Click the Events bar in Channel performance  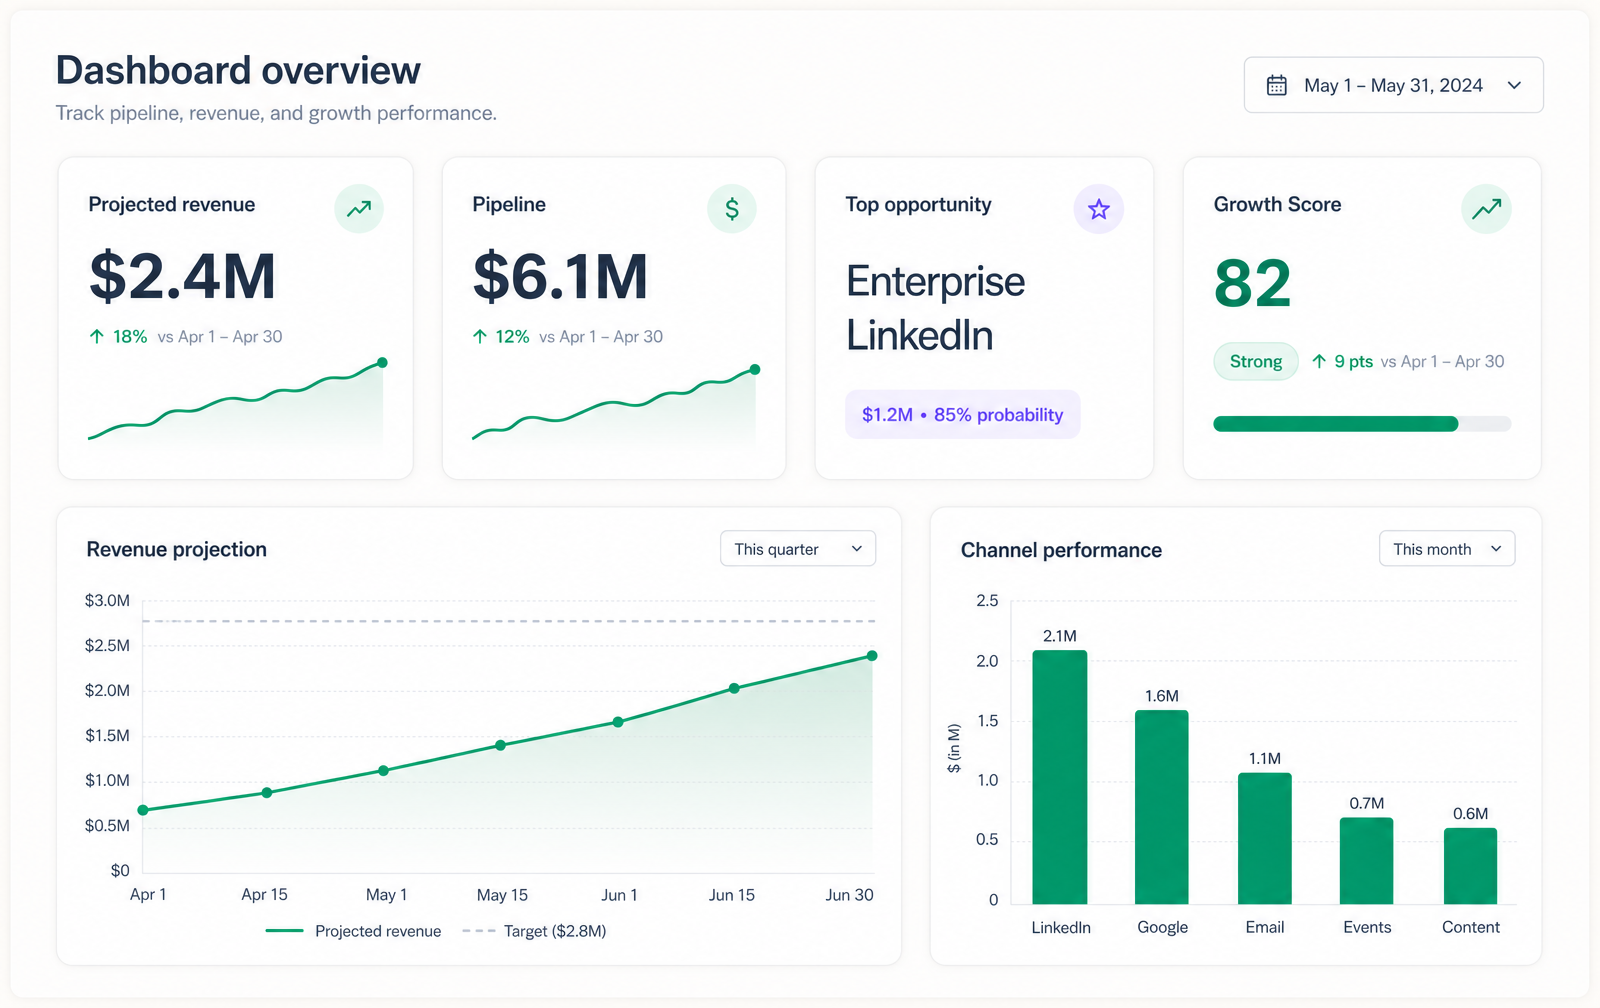click(1367, 861)
